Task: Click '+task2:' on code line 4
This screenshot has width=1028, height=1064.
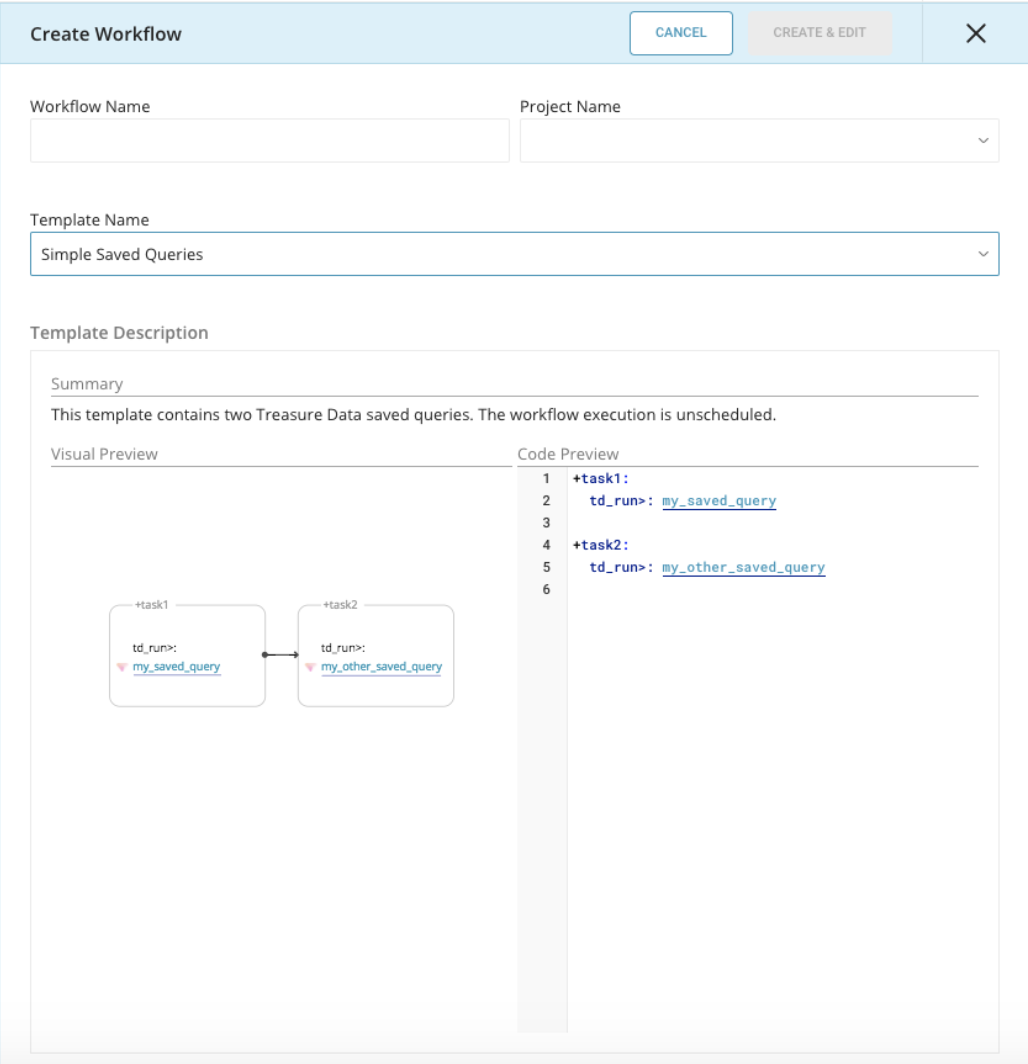Action: coord(601,545)
